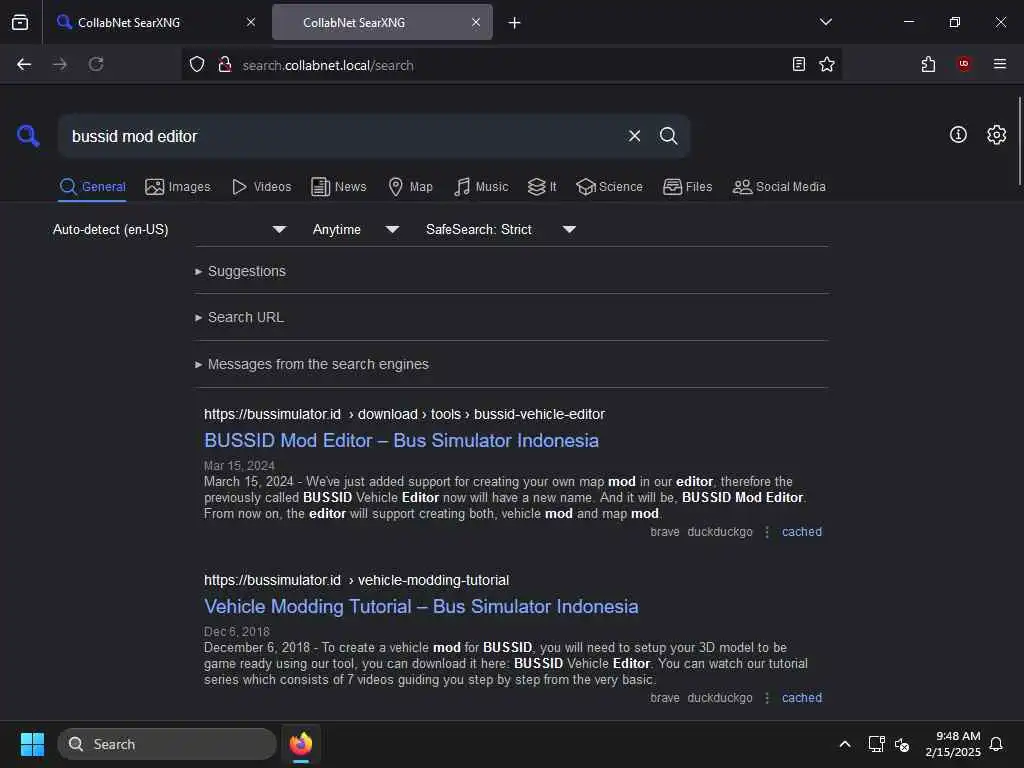Screen dimensions: 1024x768
Task: Open Anytime time range dropdown
Action: tap(355, 229)
